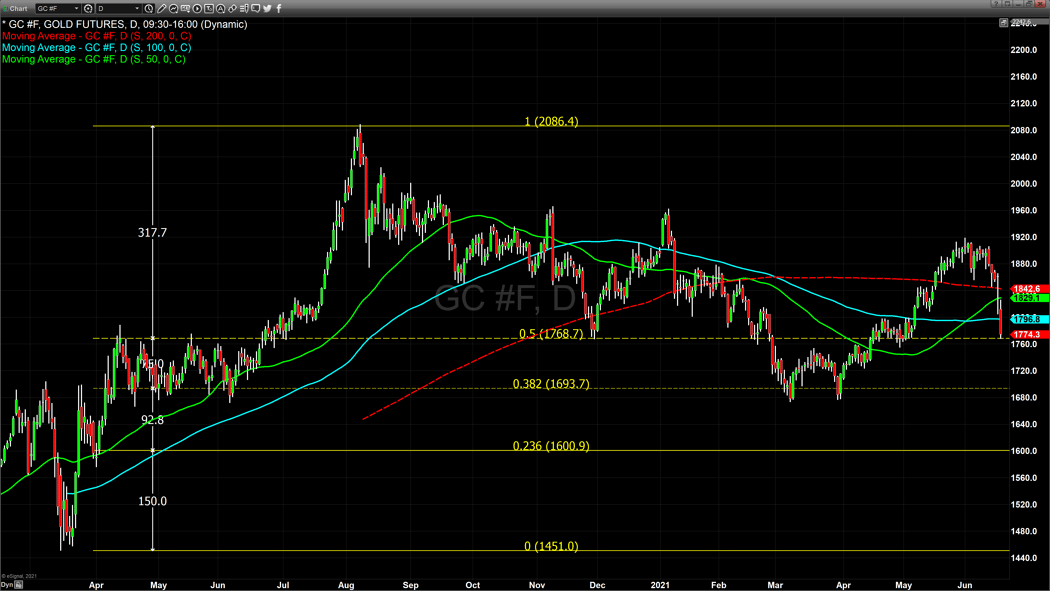This screenshot has width=1050, height=591.
Task: Open the chart type dropdown icon
Action: pyautogui.click(x=185, y=9)
